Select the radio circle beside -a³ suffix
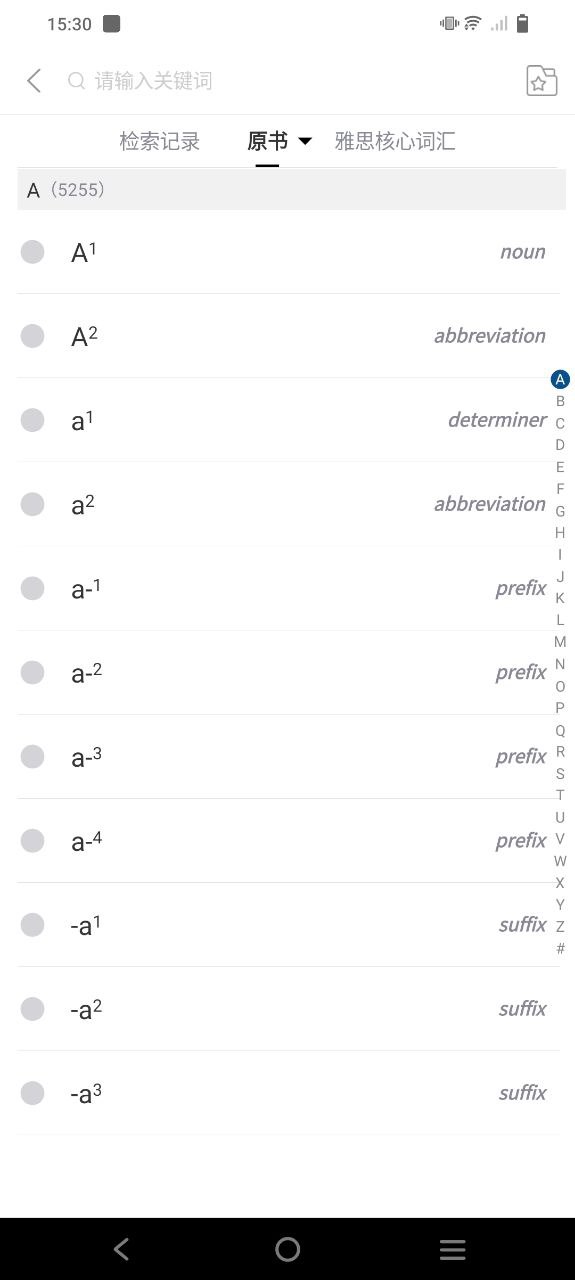The height and width of the screenshot is (1280, 575). click(x=33, y=1093)
